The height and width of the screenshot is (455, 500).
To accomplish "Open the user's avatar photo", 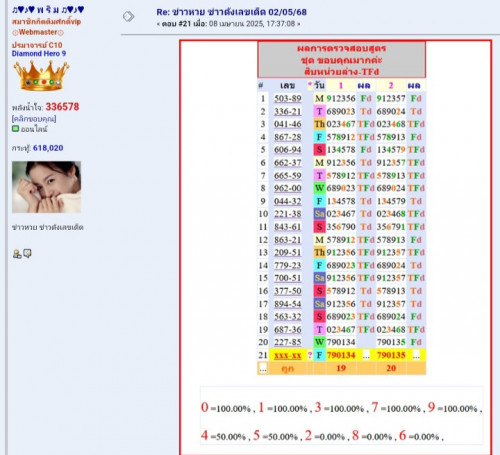I will (46, 187).
